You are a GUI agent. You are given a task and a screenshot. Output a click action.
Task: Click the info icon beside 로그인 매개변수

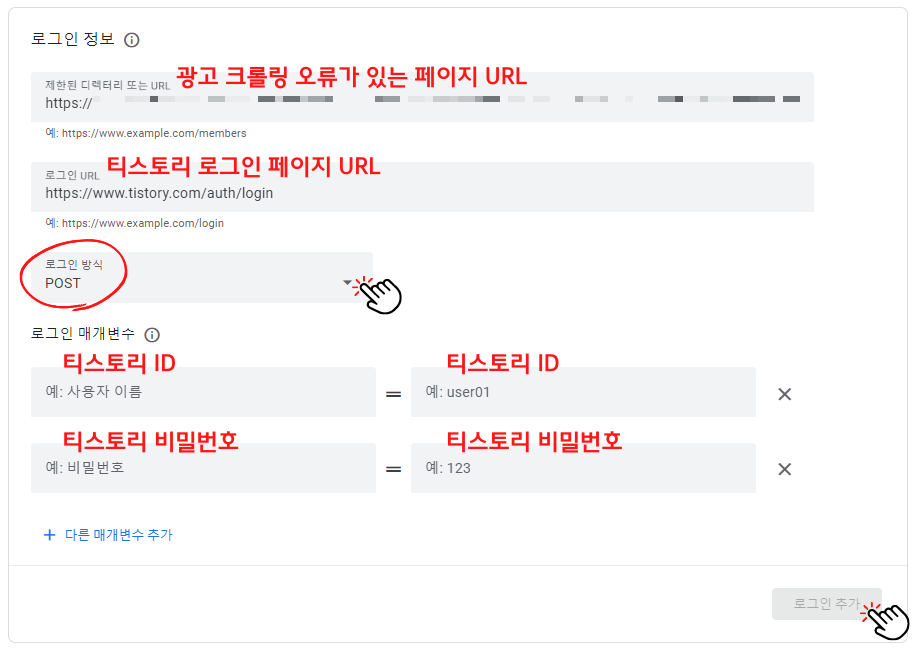(x=152, y=335)
